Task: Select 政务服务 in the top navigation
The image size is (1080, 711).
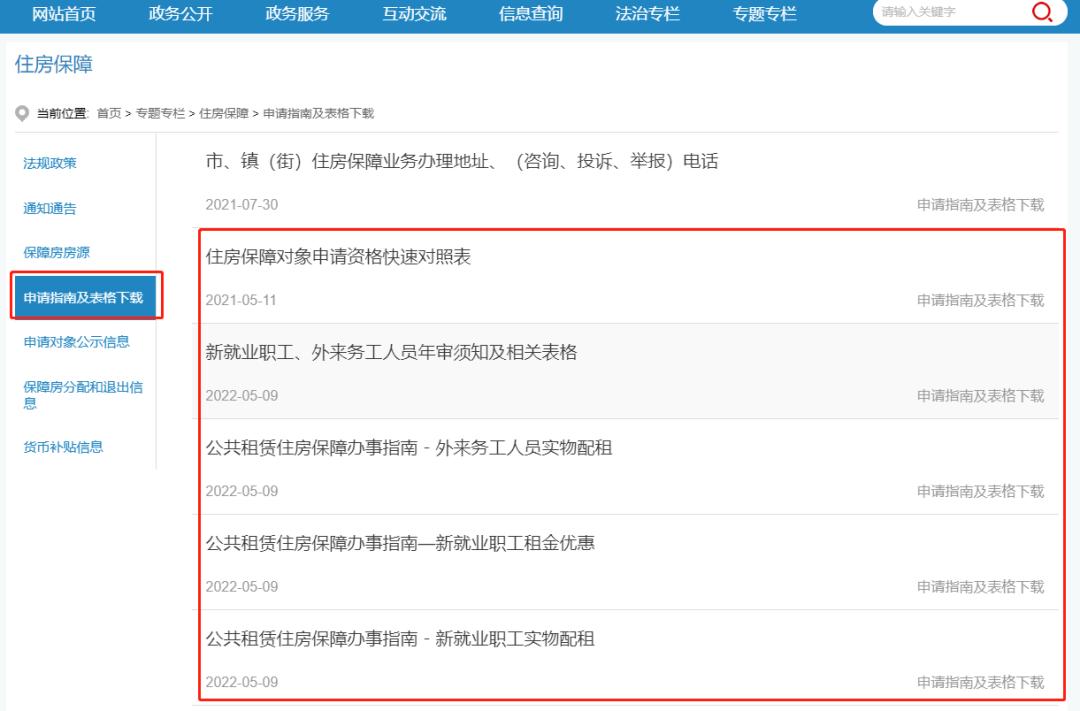Action: tap(296, 13)
